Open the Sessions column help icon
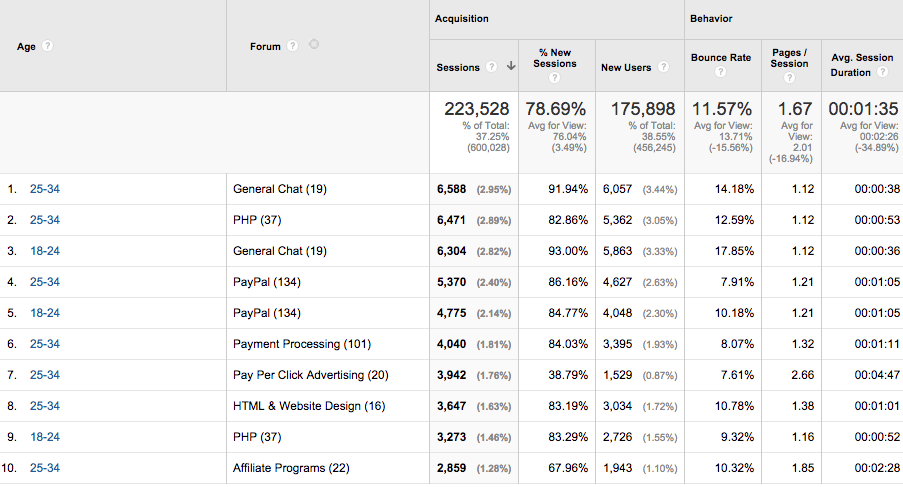 492,68
